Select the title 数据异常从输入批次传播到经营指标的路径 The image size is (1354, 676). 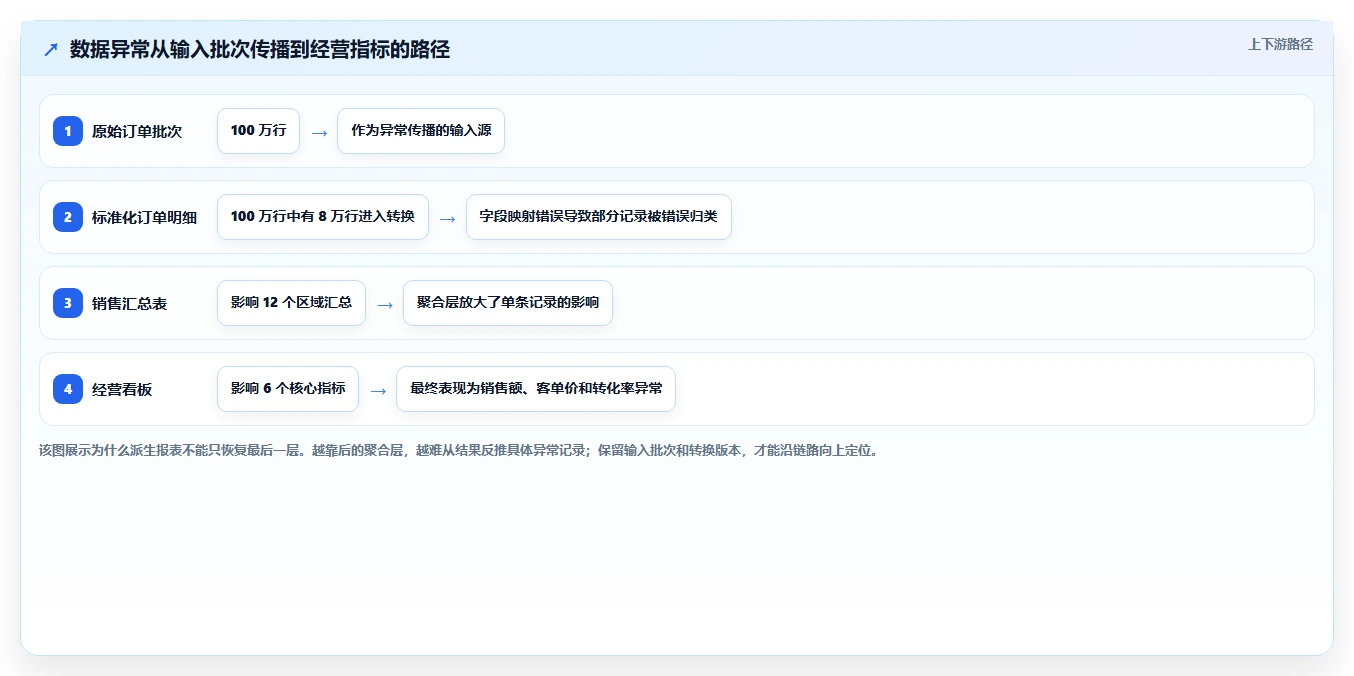(x=260, y=49)
